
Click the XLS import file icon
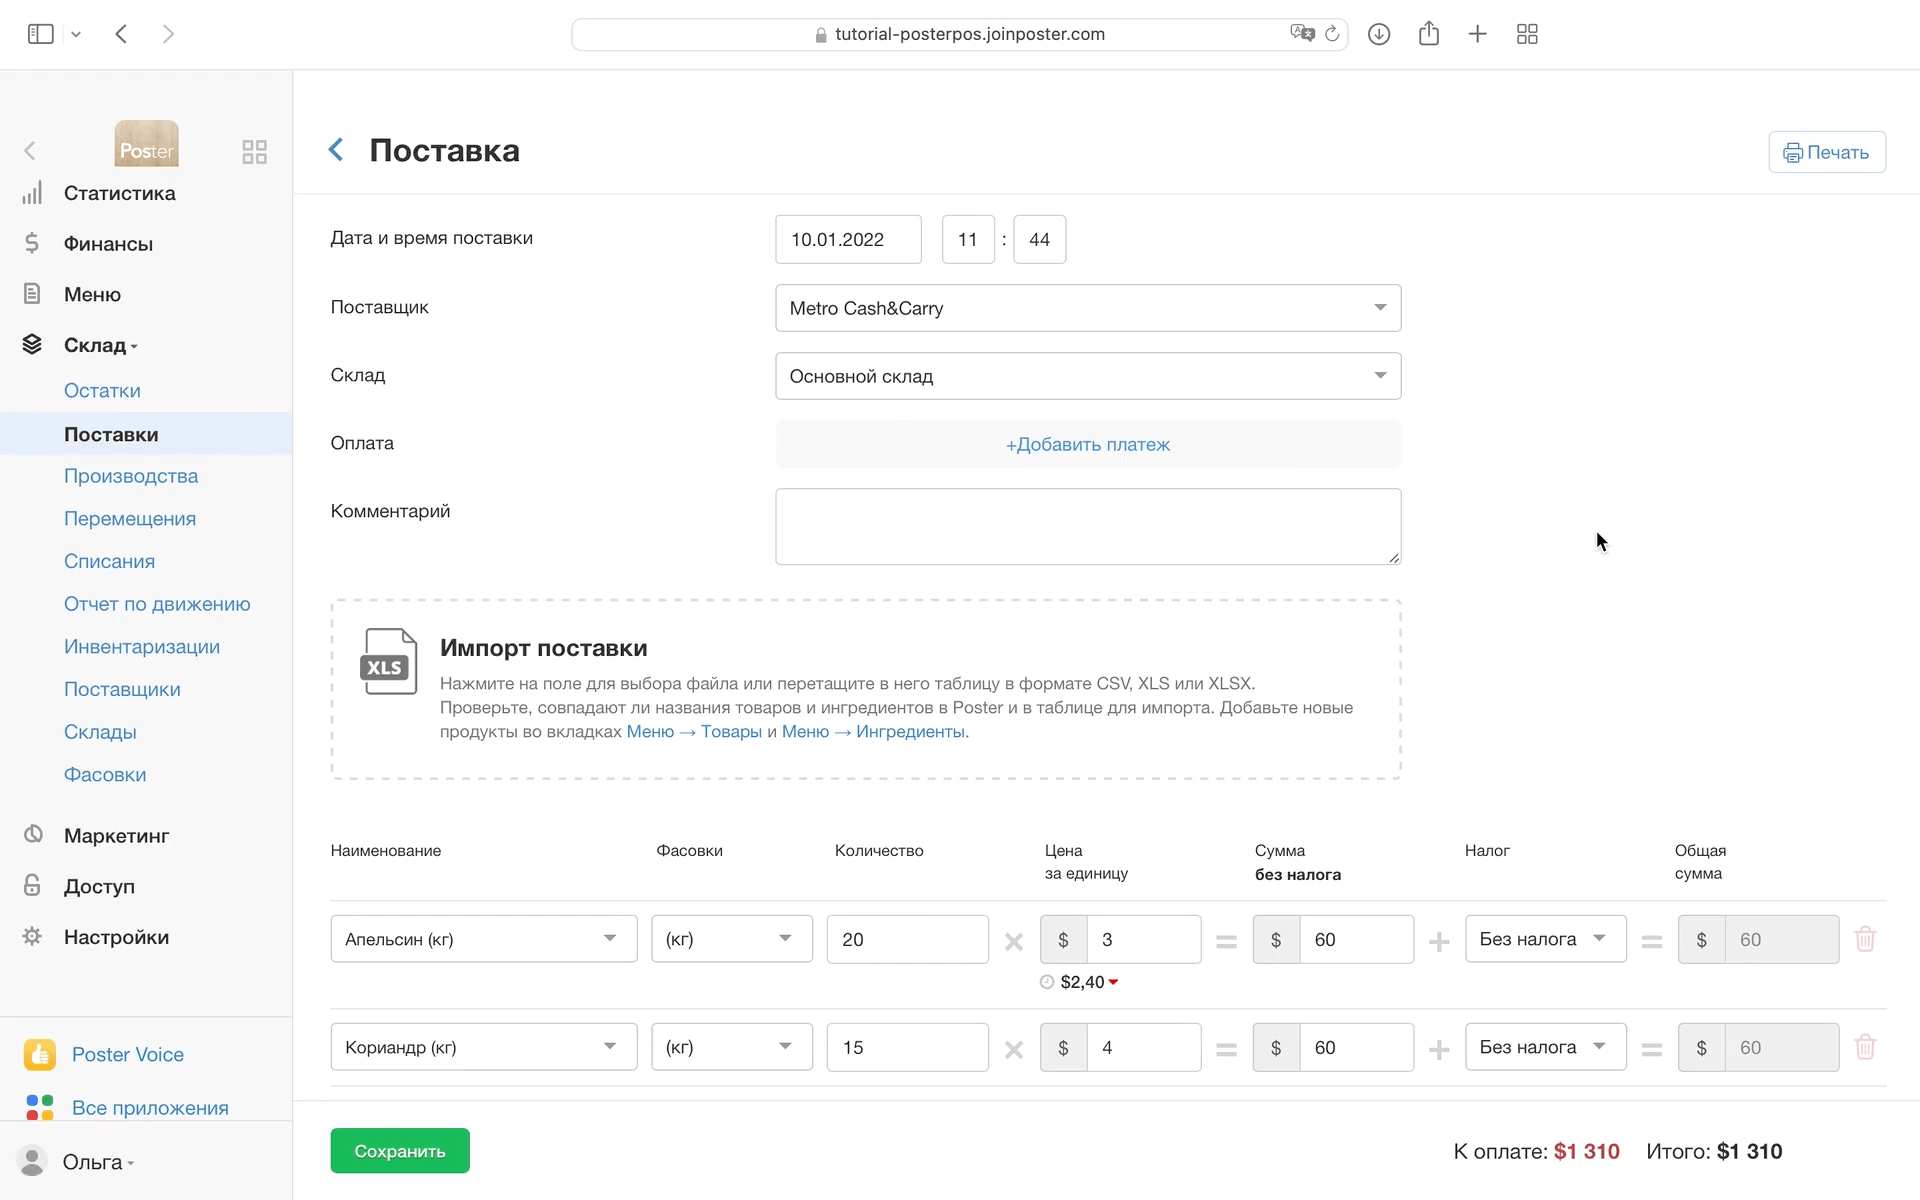pos(388,661)
